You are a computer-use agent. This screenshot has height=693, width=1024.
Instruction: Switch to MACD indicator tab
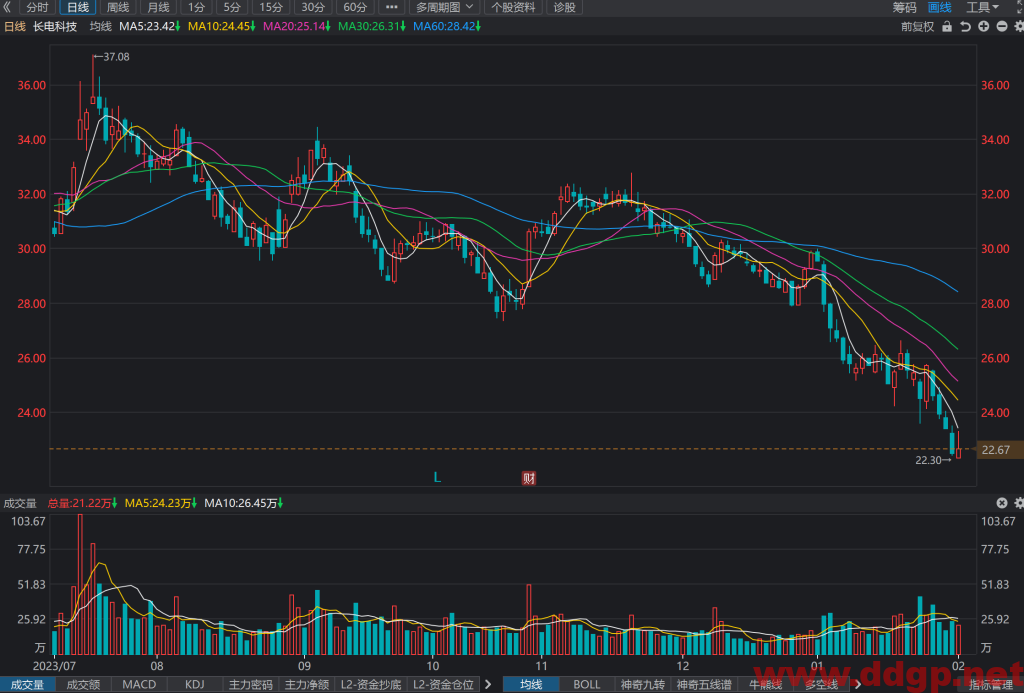pyautogui.click(x=139, y=685)
